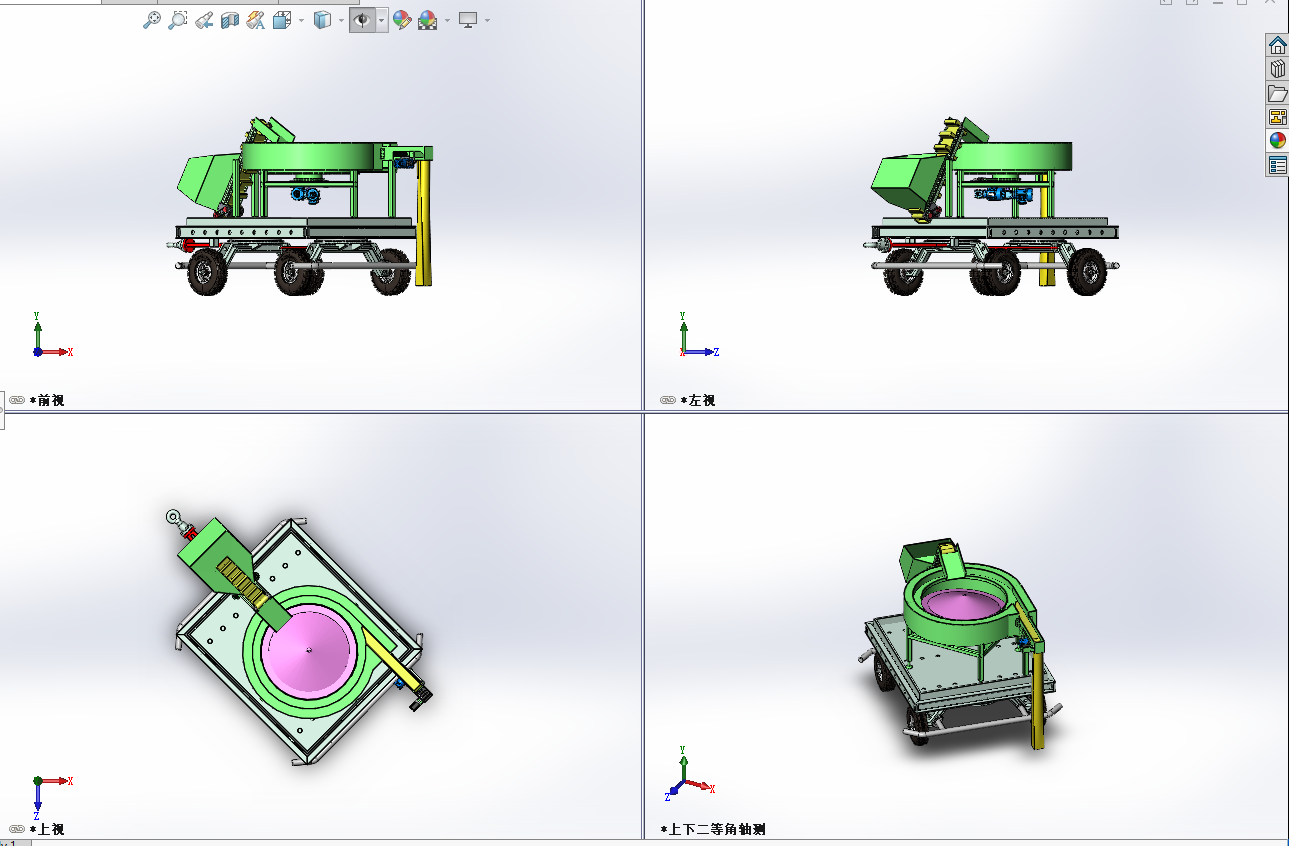Viewport: 1289px width, 846px height.
Task: Open the SolidWorks Resources home tab
Action: pyautogui.click(x=1278, y=45)
